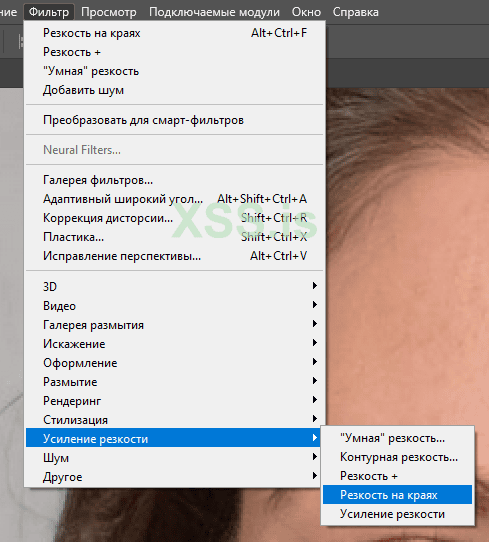Open the Фильтр menu in menu bar
This screenshot has height=542, width=489.
click(x=49, y=12)
